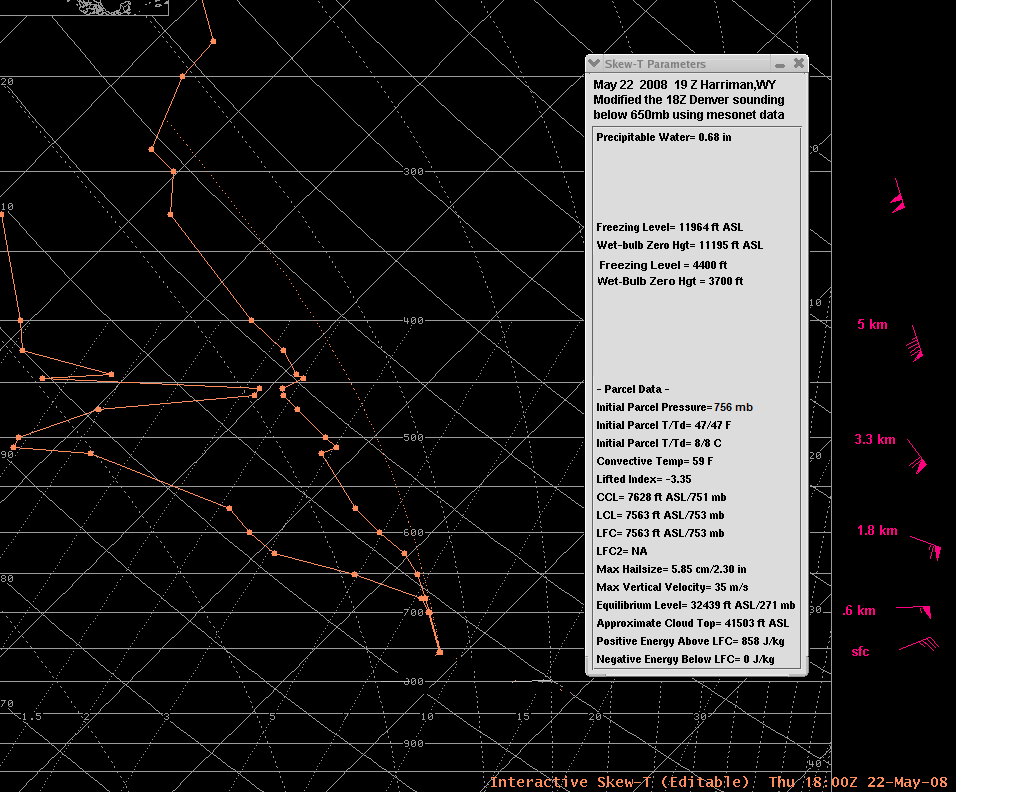Click the '- Parcel Data -' heading
The height and width of the screenshot is (800, 1024).
(633, 389)
